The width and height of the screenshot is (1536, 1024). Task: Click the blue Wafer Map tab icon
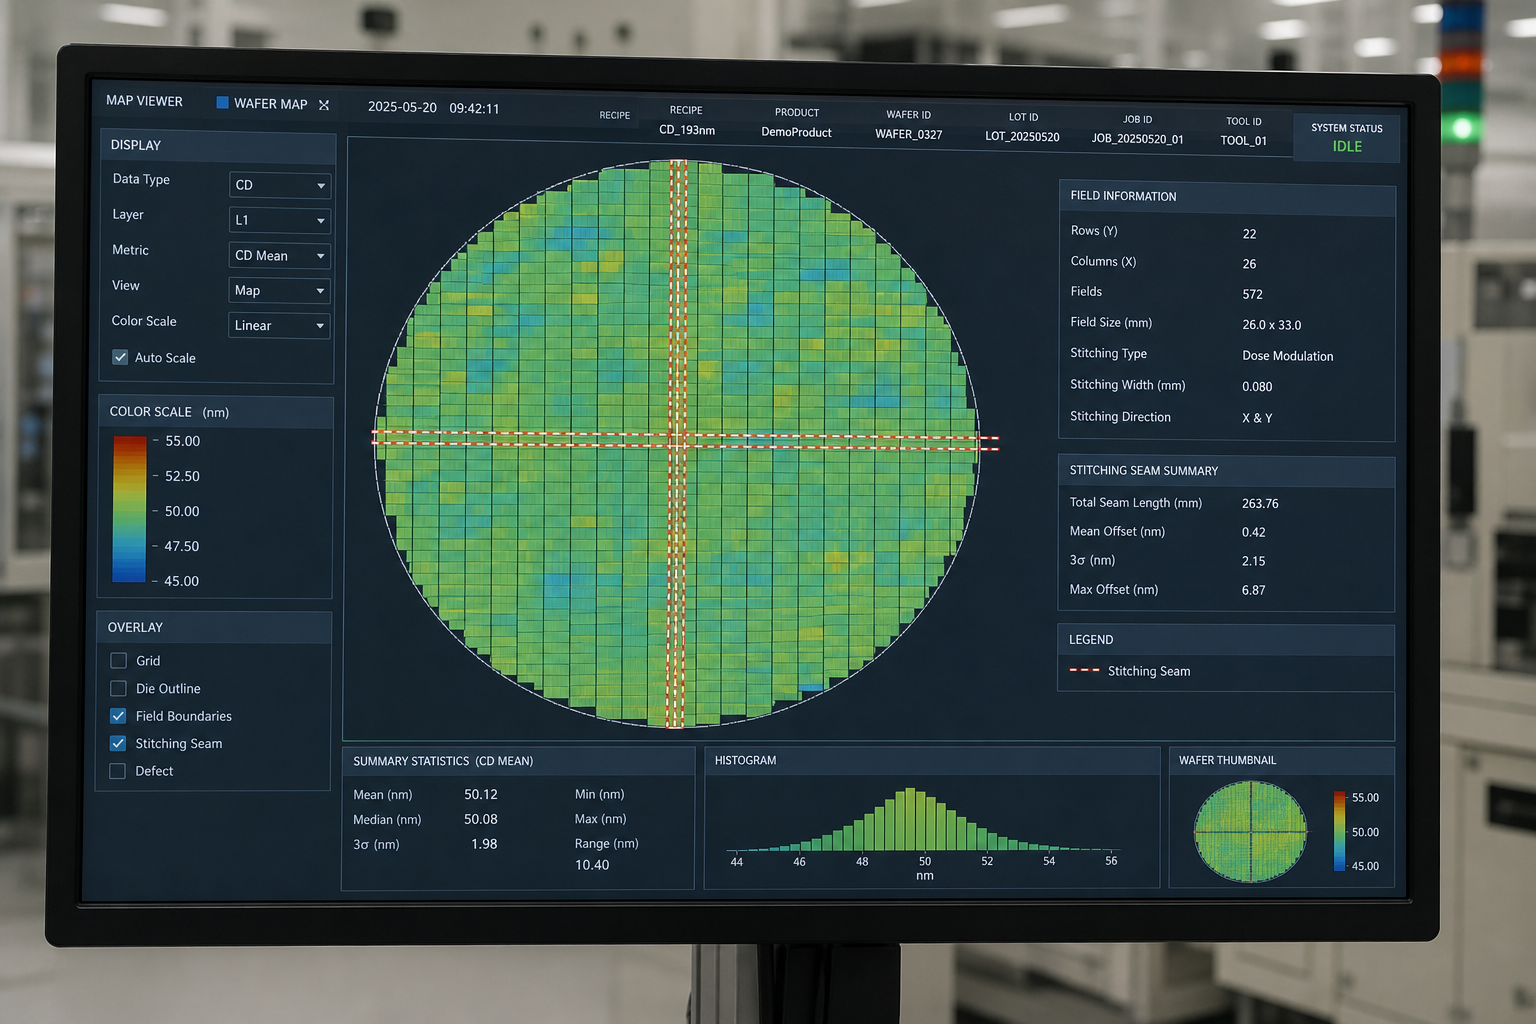click(223, 103)
